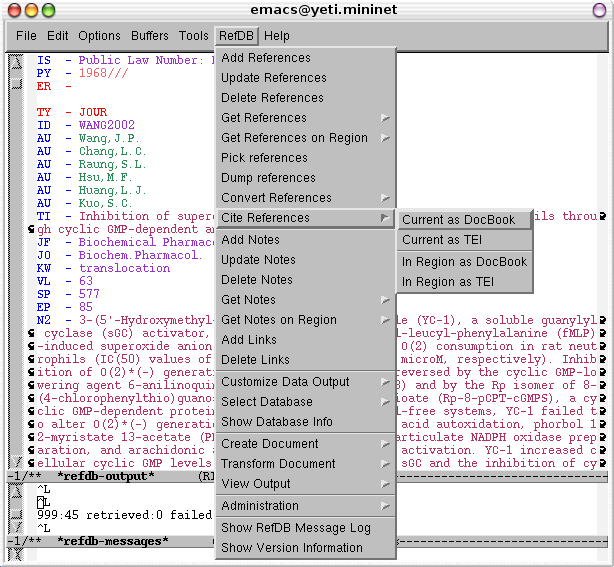Expand the Get References submenu
The height and width of the screenshot is (567, 614).
click(264, 118)
